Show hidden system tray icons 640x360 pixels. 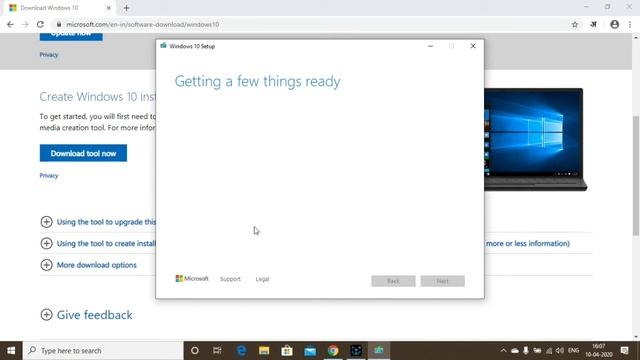click(x=503, y=351)
